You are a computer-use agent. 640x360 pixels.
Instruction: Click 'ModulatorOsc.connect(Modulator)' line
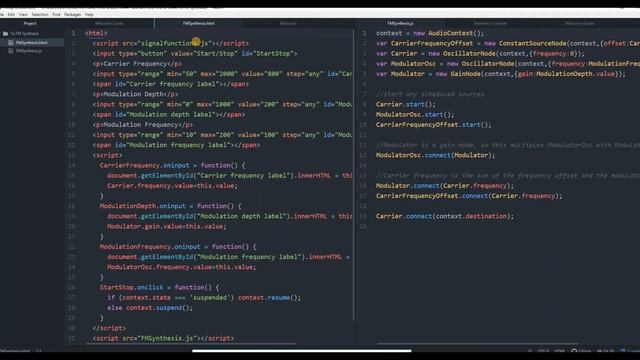pos(435,155)
